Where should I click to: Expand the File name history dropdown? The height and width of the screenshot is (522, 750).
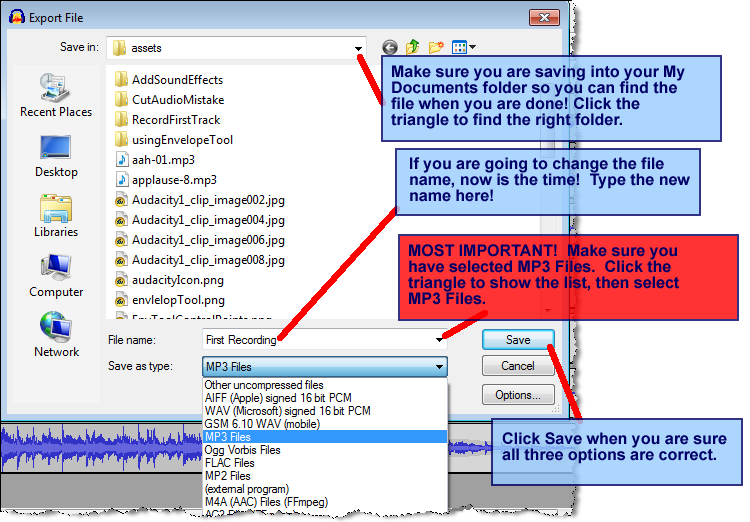coord(439,340)
